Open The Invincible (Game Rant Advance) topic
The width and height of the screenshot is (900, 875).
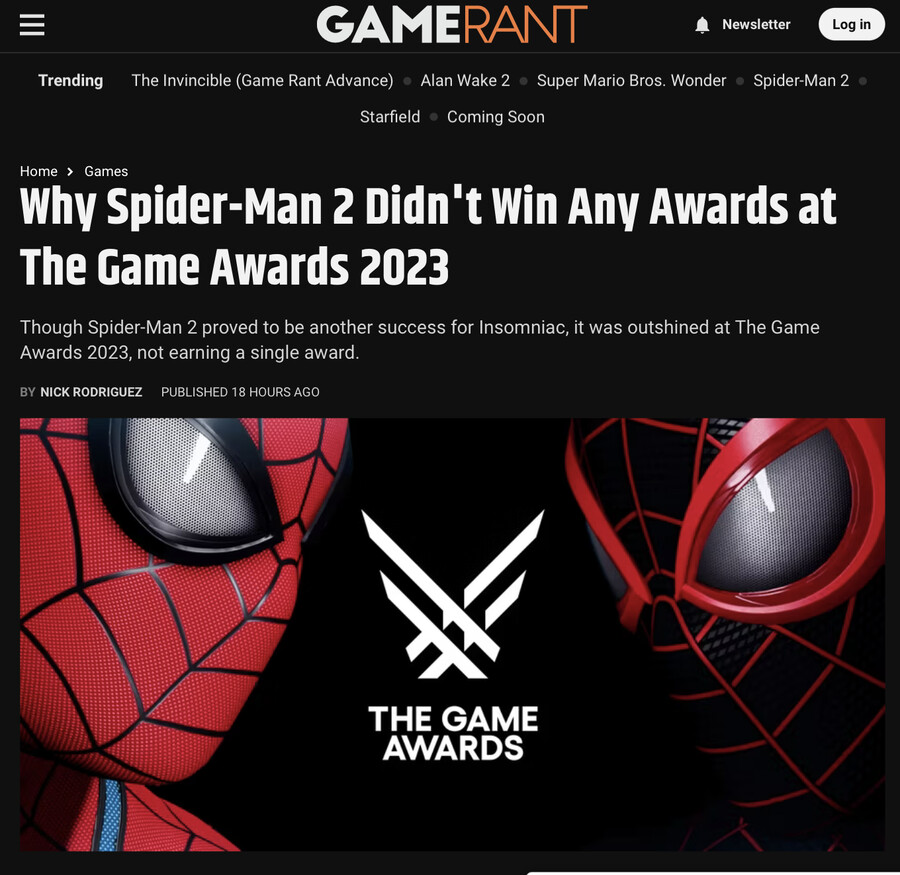click(262, 80)
